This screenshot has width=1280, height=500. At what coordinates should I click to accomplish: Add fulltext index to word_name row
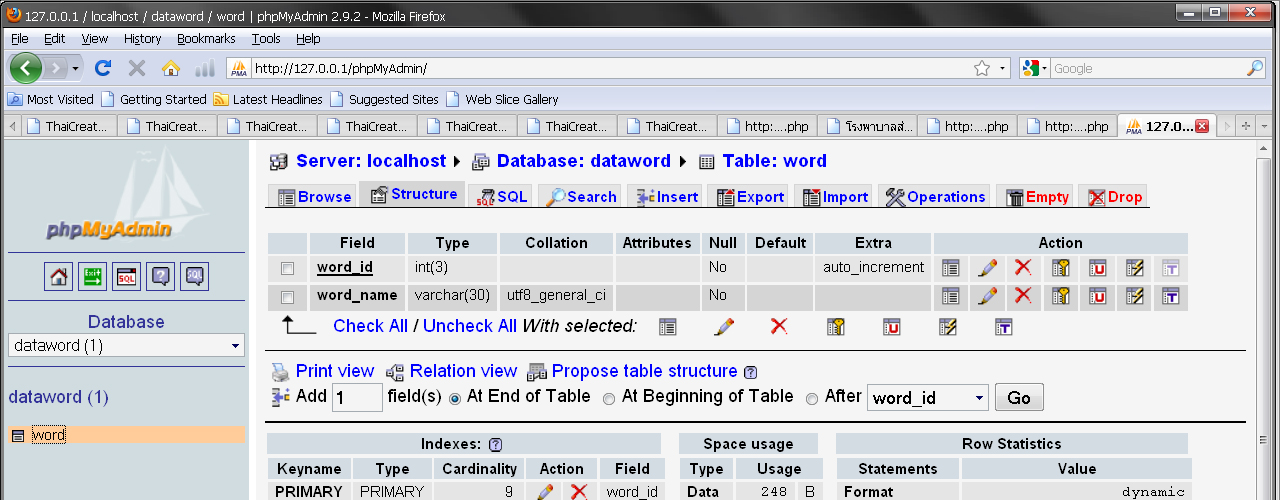(x=1171, y=296)
